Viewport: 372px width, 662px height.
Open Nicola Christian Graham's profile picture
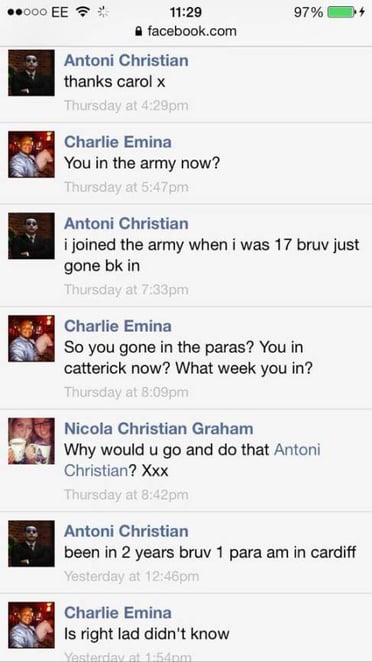(31, 441)
